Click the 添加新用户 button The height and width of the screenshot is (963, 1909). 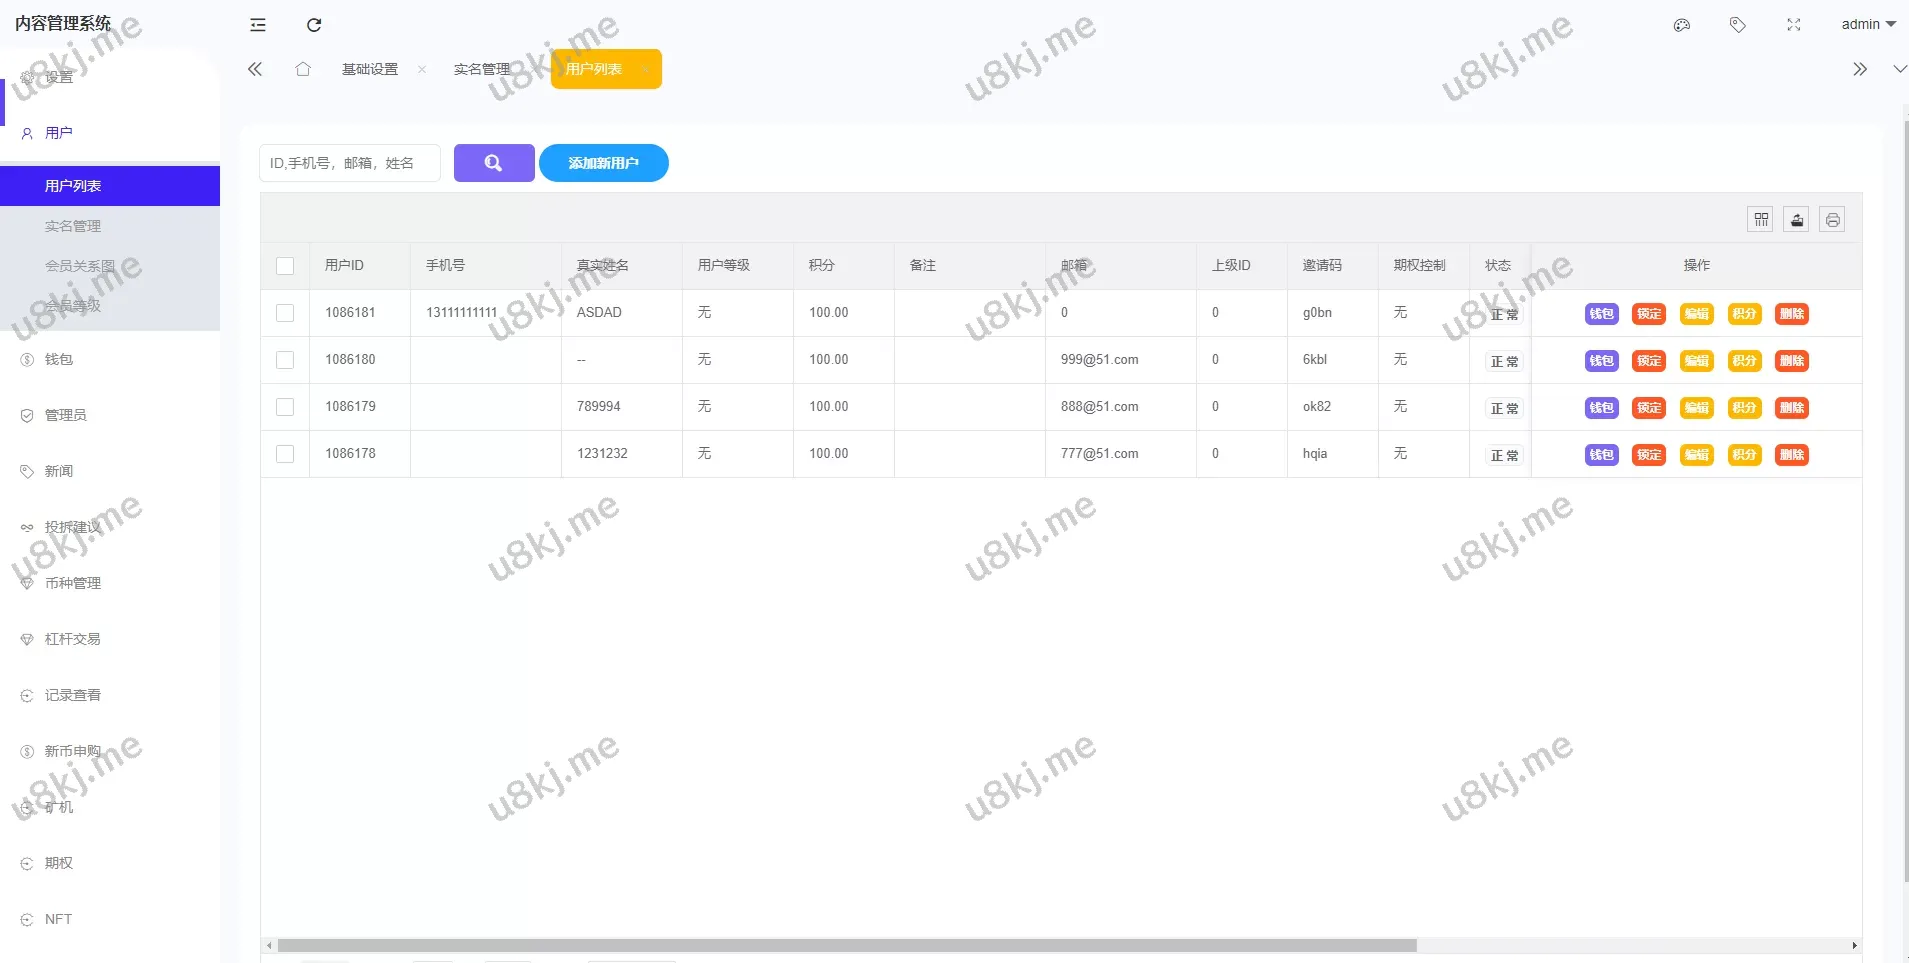click(x=603, y=163)
